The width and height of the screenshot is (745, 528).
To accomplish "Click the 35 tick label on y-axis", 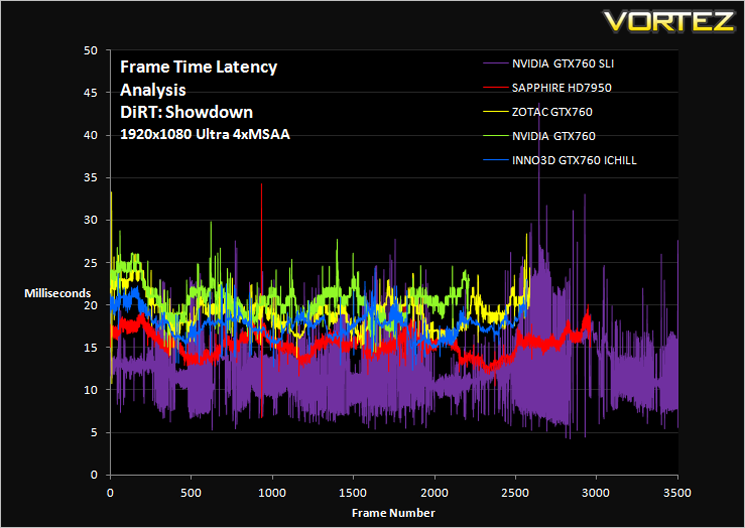I will point(90,178).
